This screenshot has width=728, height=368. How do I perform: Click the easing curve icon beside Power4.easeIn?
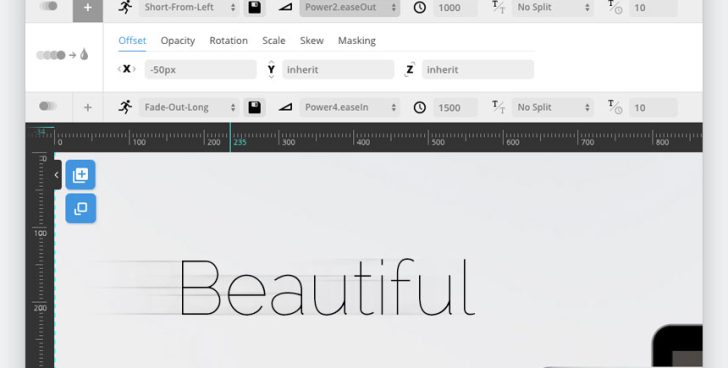286,107
